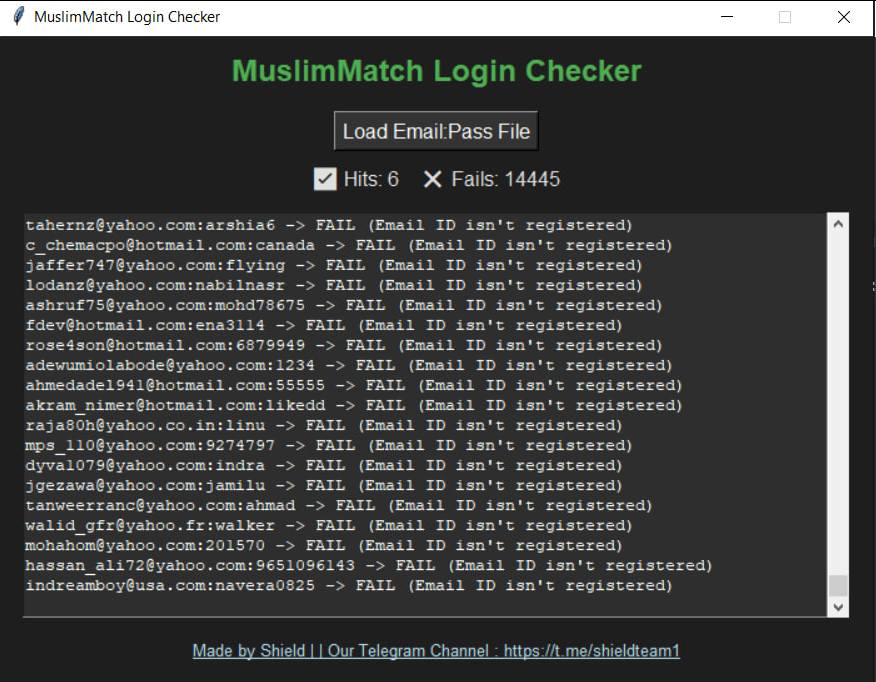Select the c_chemacpo@hotmail.com log line
The width and height of the screenshot is (876, 682).
(349, 245)
